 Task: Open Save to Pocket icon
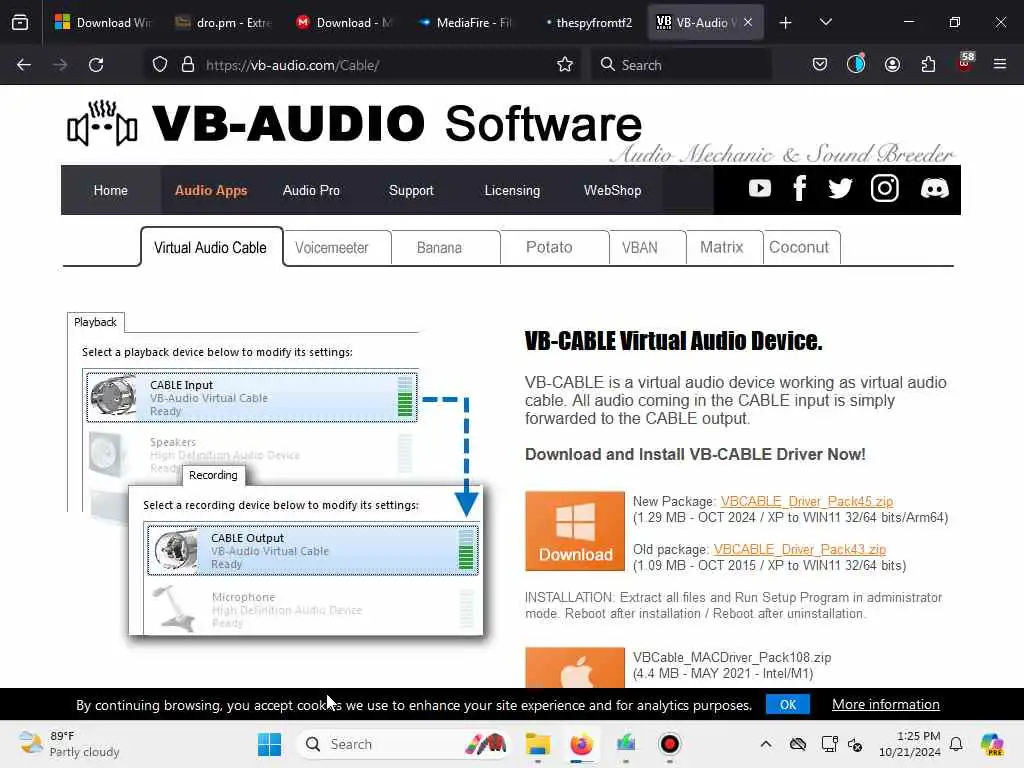pyautogui.click(x=820, y=65)
